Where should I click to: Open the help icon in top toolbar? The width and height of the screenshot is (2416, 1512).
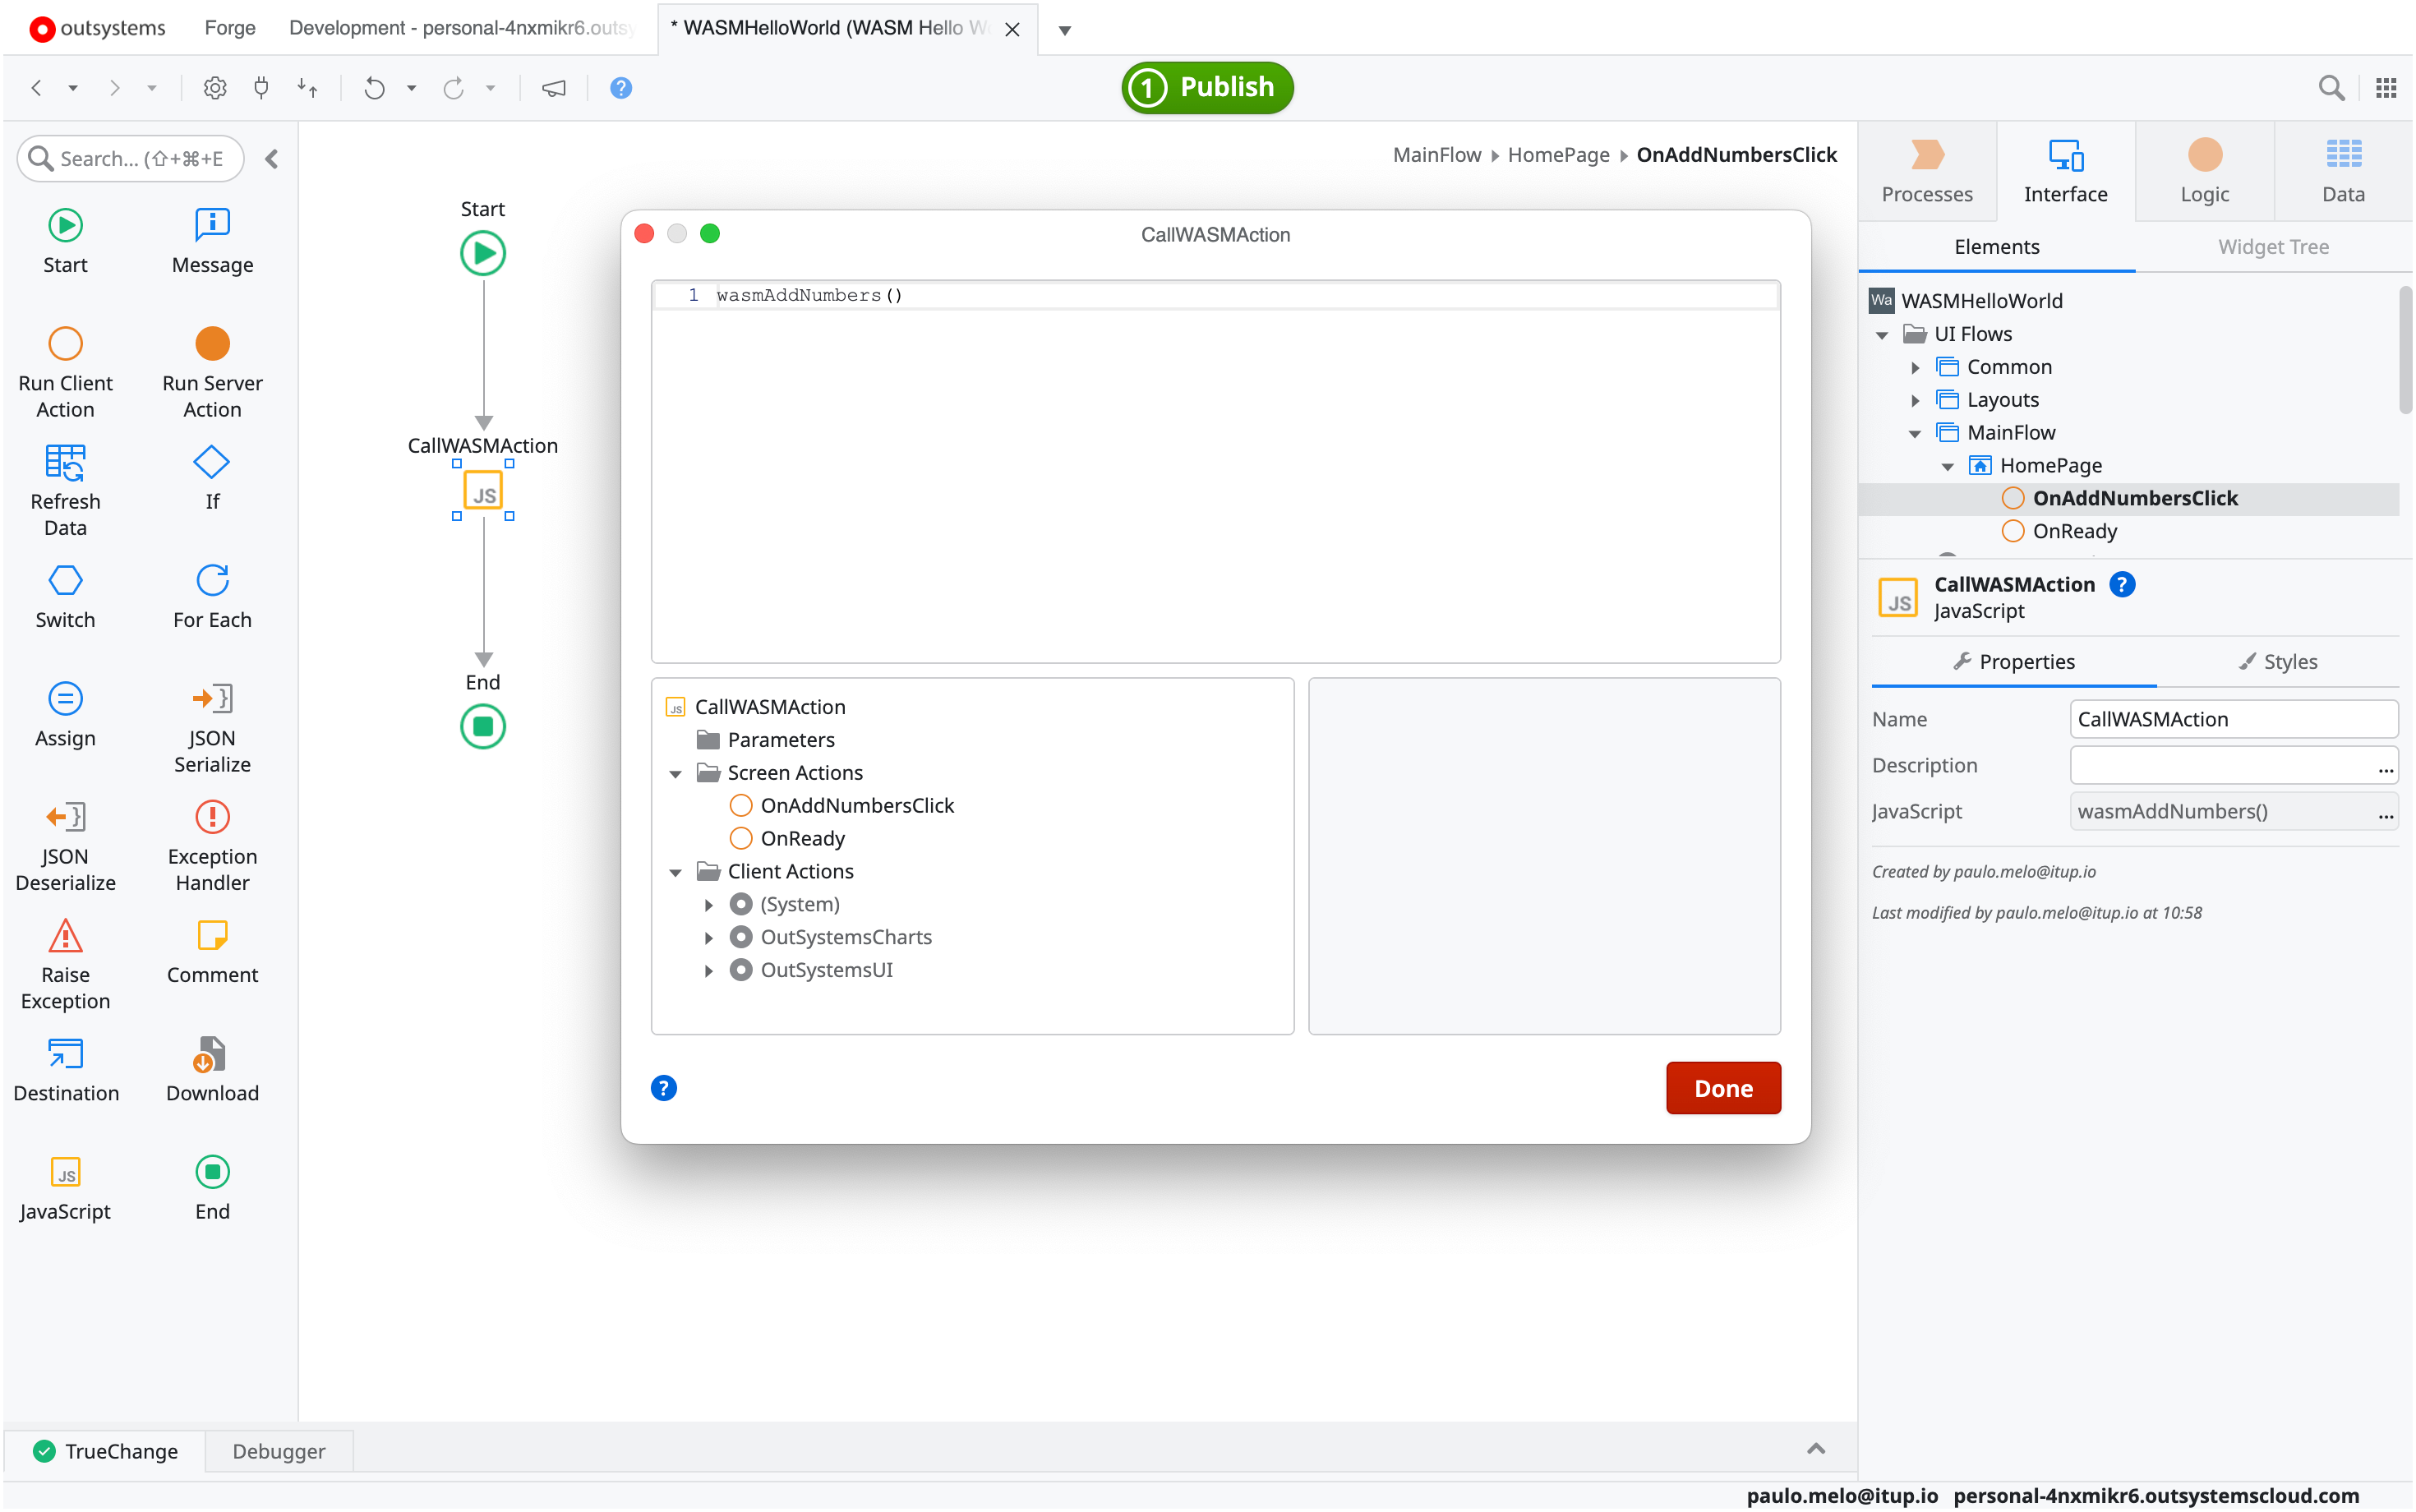point(621,88)
